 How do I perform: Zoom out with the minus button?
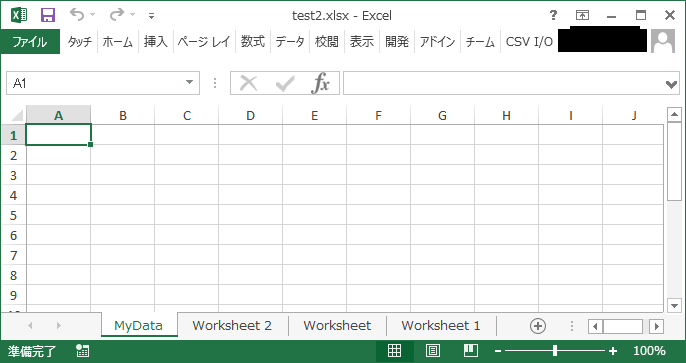point(498,351)
